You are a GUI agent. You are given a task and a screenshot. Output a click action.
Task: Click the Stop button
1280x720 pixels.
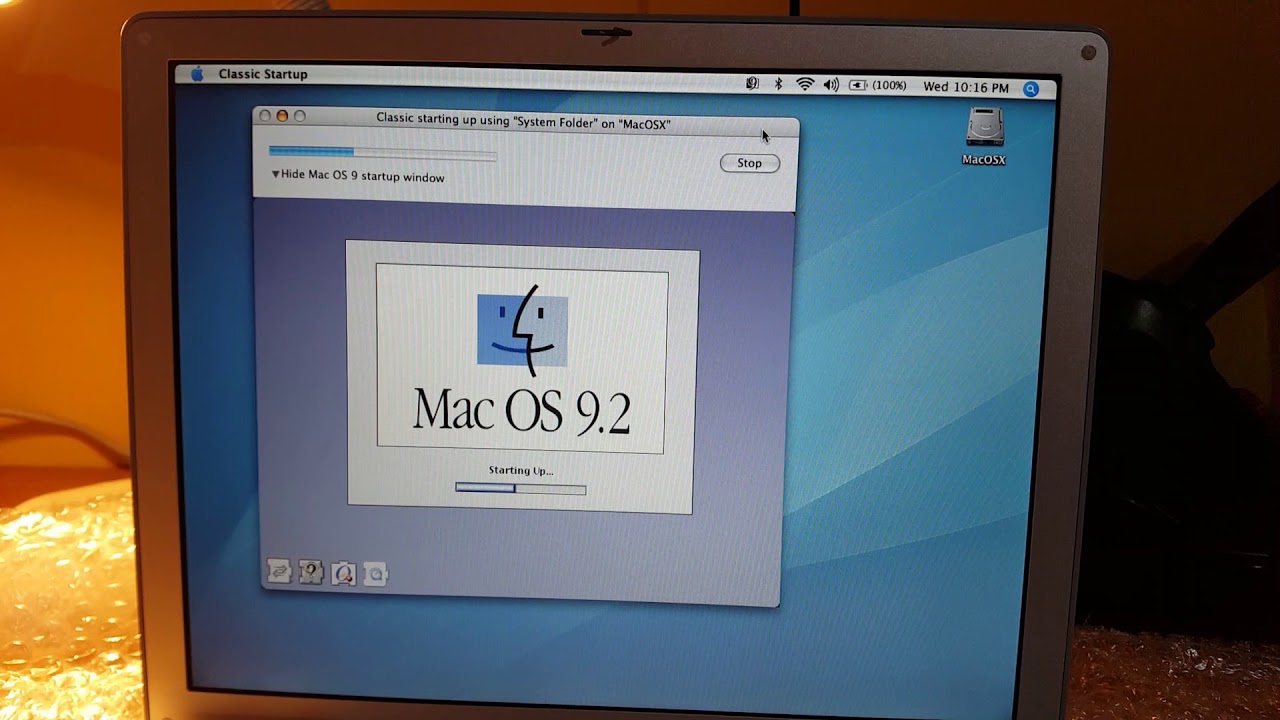coord(749,163)
